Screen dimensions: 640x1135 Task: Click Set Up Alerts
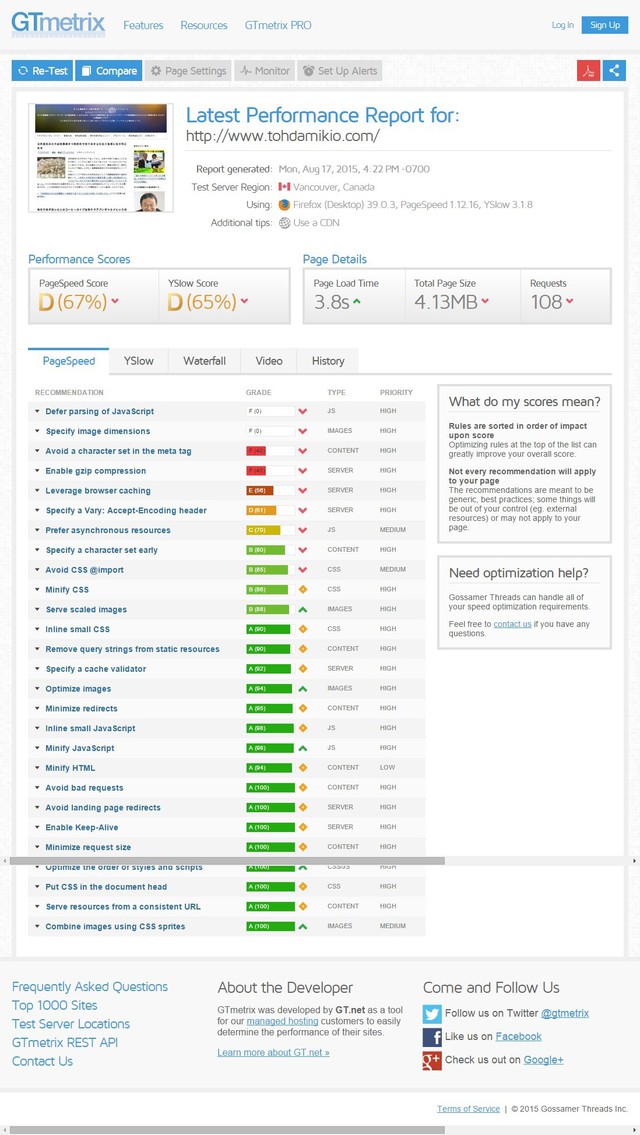point(340,71)
